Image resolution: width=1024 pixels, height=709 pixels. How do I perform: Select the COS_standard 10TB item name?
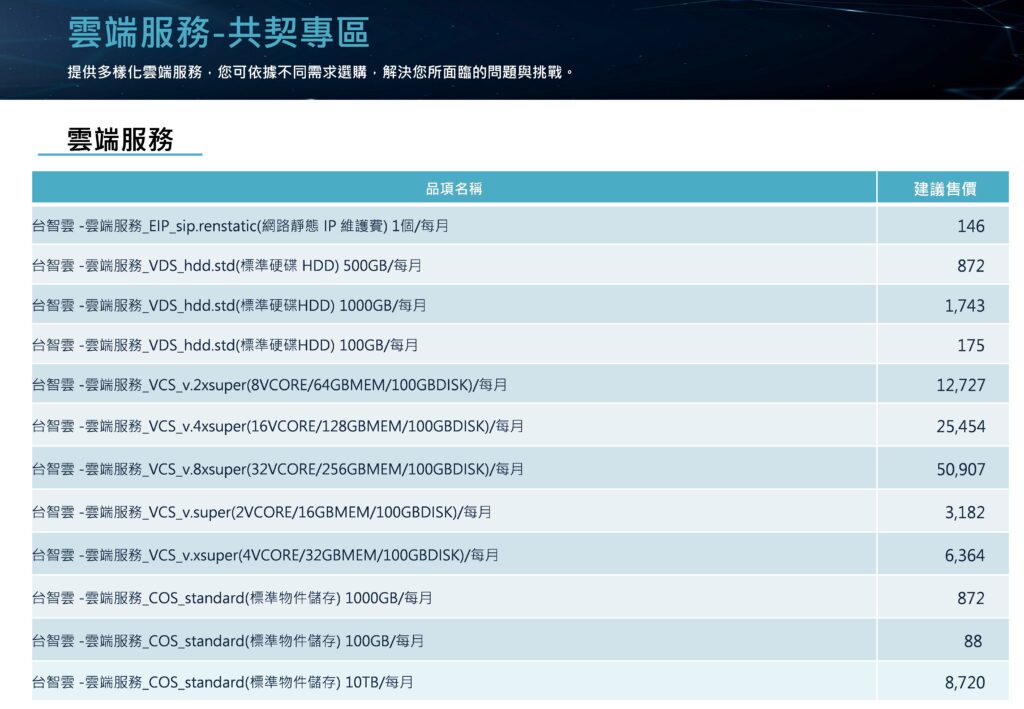click(223, 682)
